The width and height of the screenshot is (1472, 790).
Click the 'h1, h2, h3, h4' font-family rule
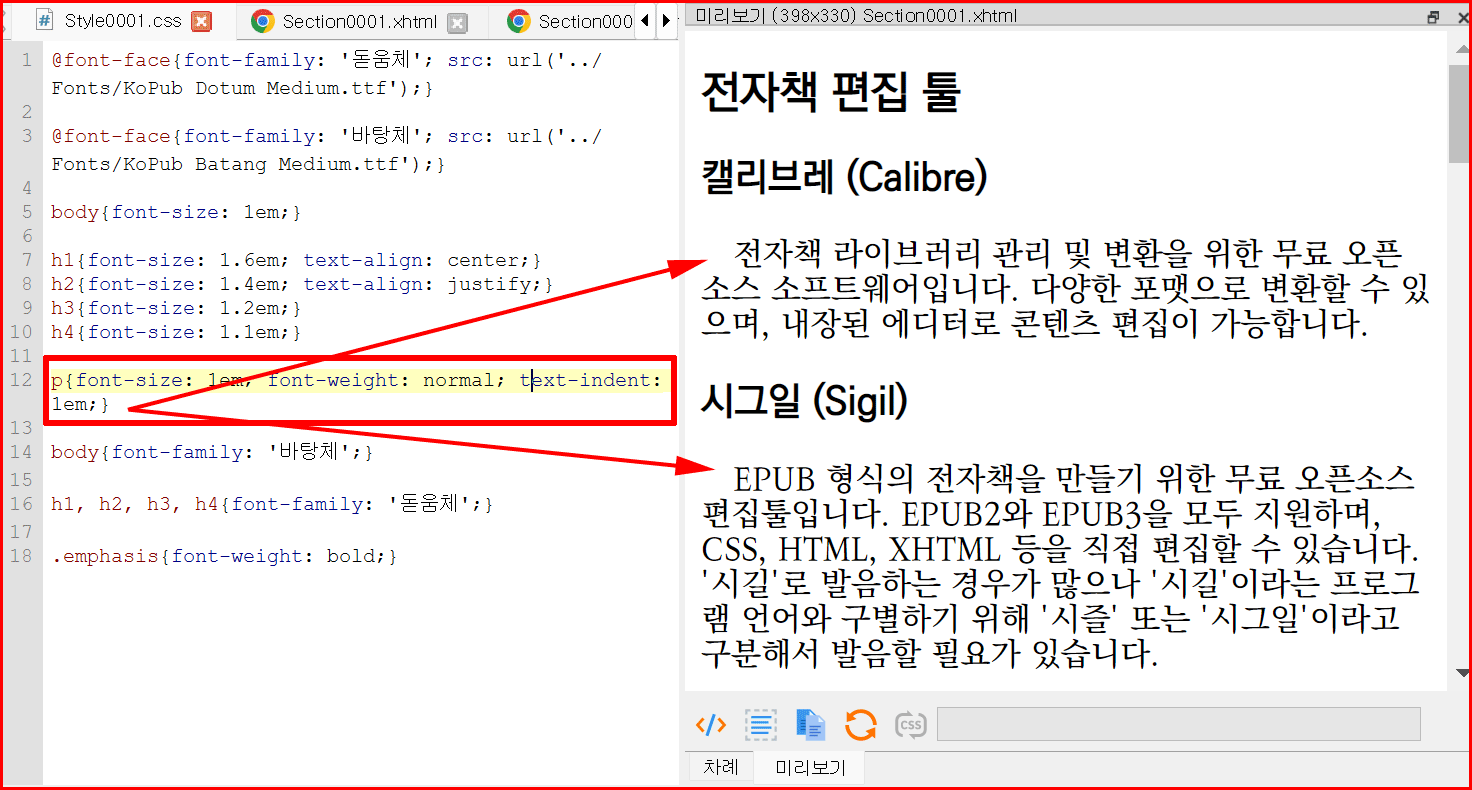[x=272, y=504]
